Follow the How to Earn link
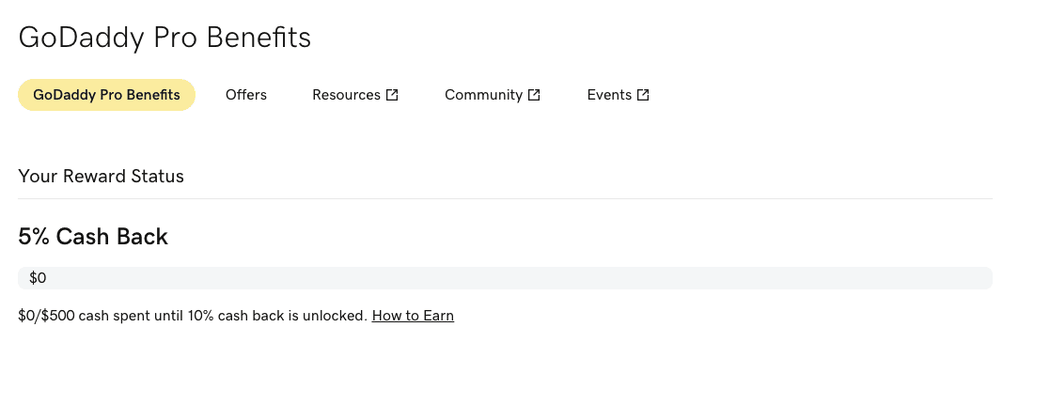Viewport: 1050px width, 405px height. click(x=412, y=315)
